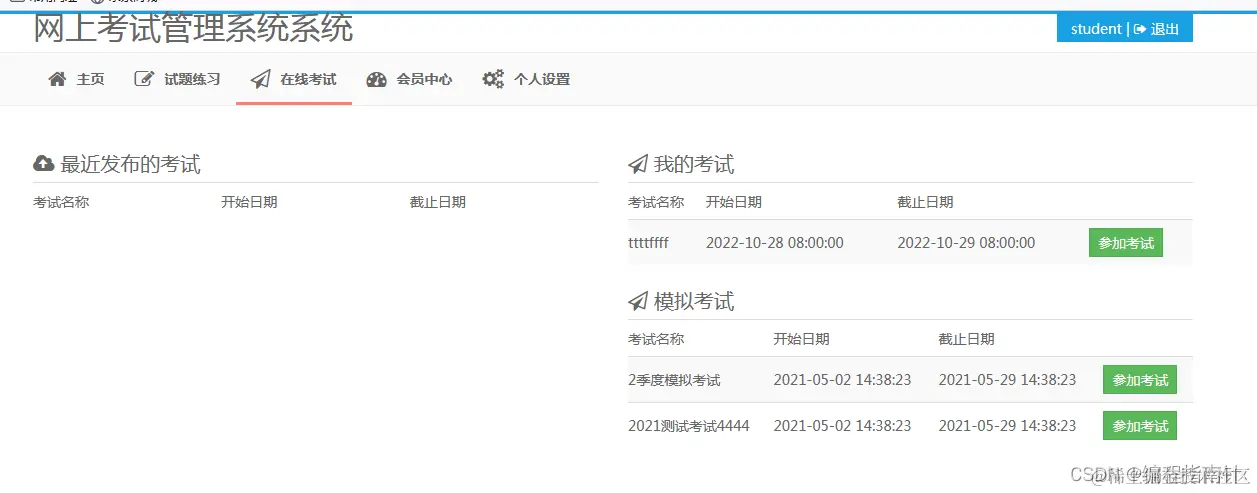1257x493 pixels.
Task: Click the start date of 2季度模拟考试
Action: (842, 380)
